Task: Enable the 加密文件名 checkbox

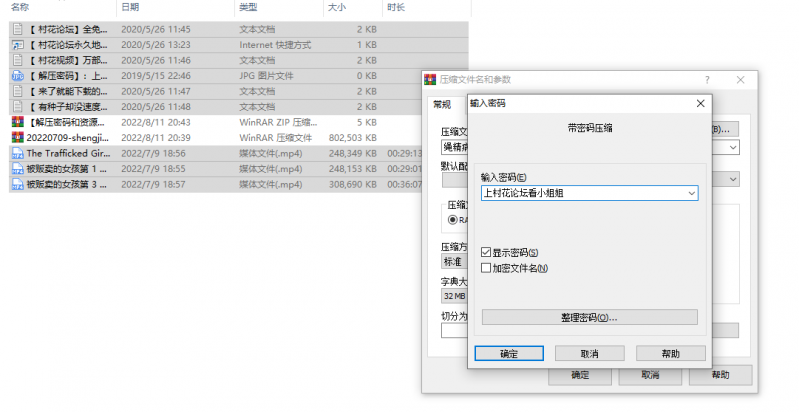Action: tap(486, 268)
